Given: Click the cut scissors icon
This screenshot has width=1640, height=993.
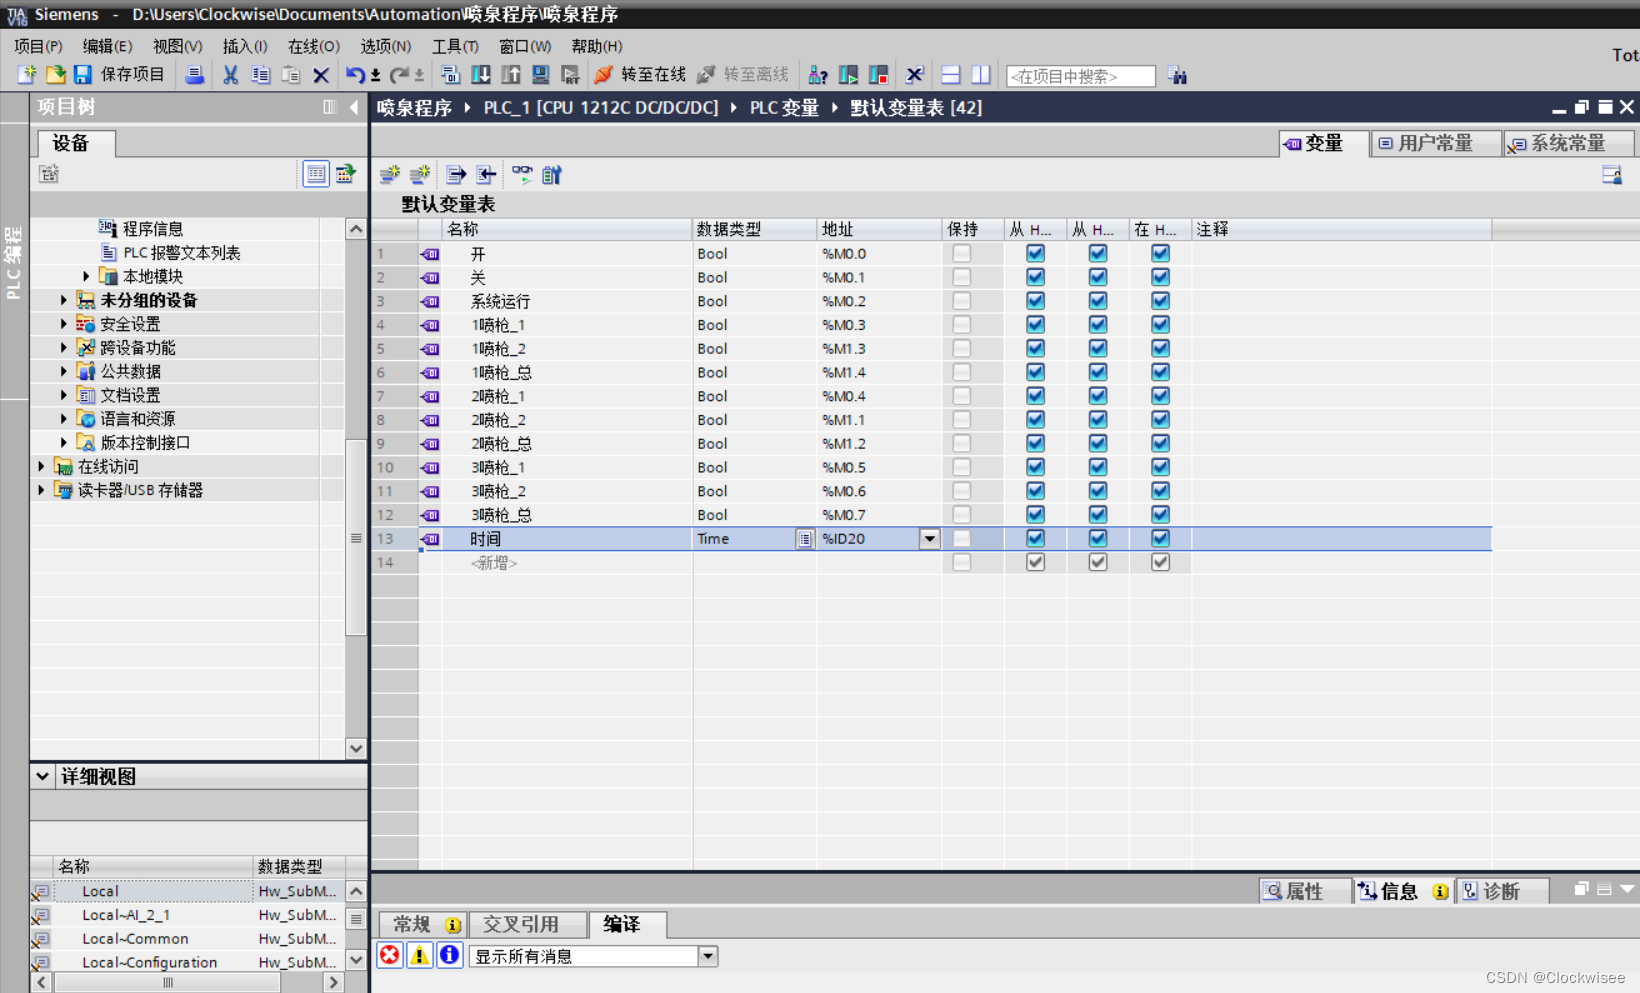Looking at the screenshot, I should pyautogui.click(x=231, y=75).
